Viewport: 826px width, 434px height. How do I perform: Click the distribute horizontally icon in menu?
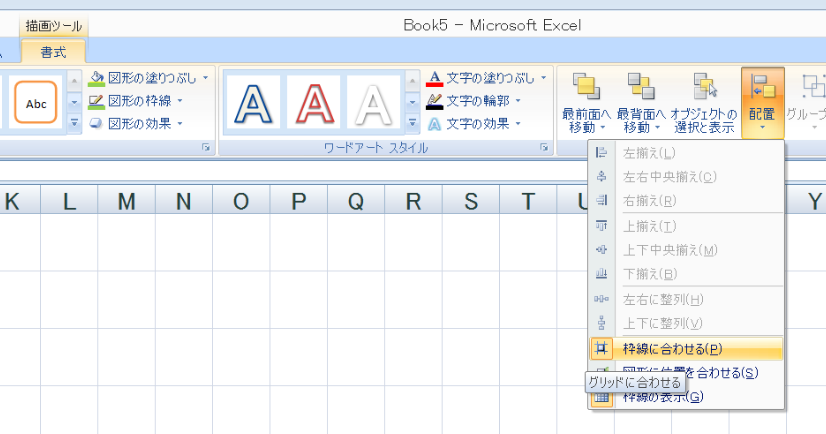click(x=601, y=299)
